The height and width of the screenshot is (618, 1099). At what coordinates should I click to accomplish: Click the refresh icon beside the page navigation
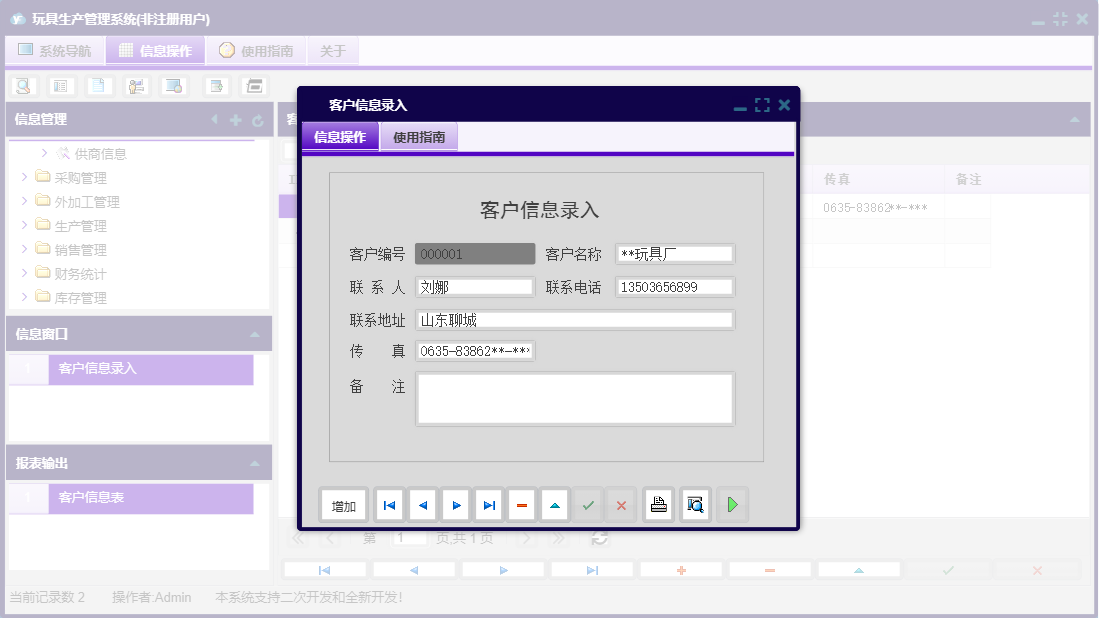pos(599,537)
